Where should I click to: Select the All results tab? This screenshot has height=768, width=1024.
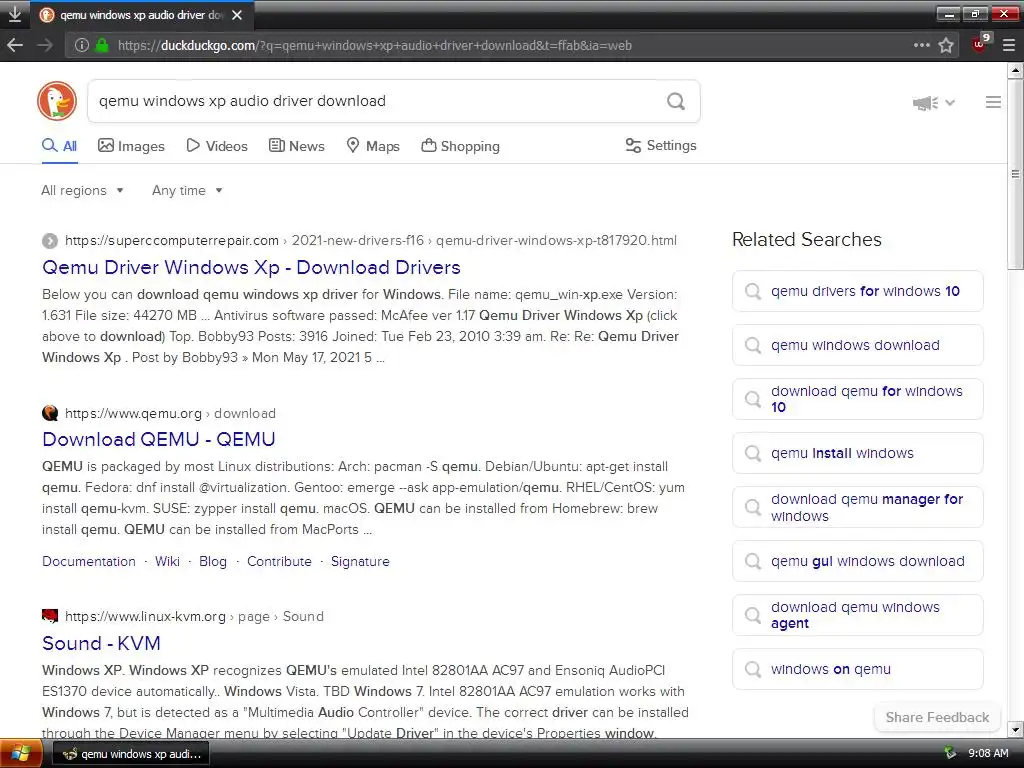pyautogui.click(x=59, y=146)
